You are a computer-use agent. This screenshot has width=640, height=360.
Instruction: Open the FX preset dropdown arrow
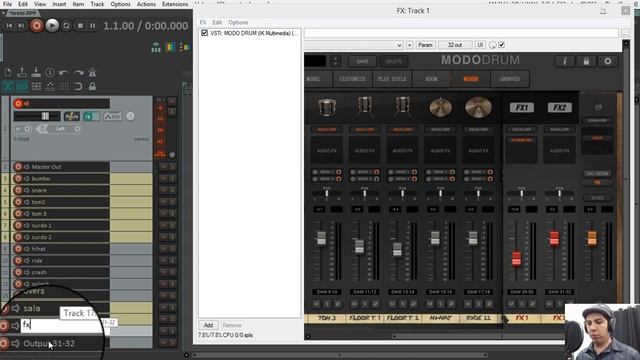(x=399, y=45)
